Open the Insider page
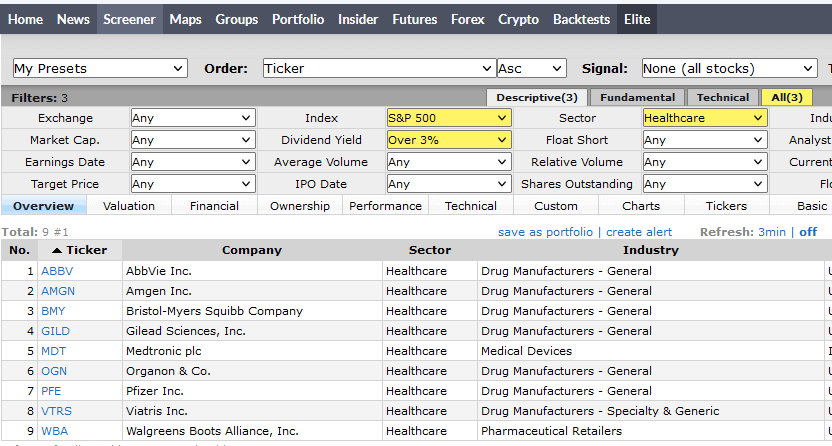The width and height of the screenshot is (832, 446). point(358,20)
